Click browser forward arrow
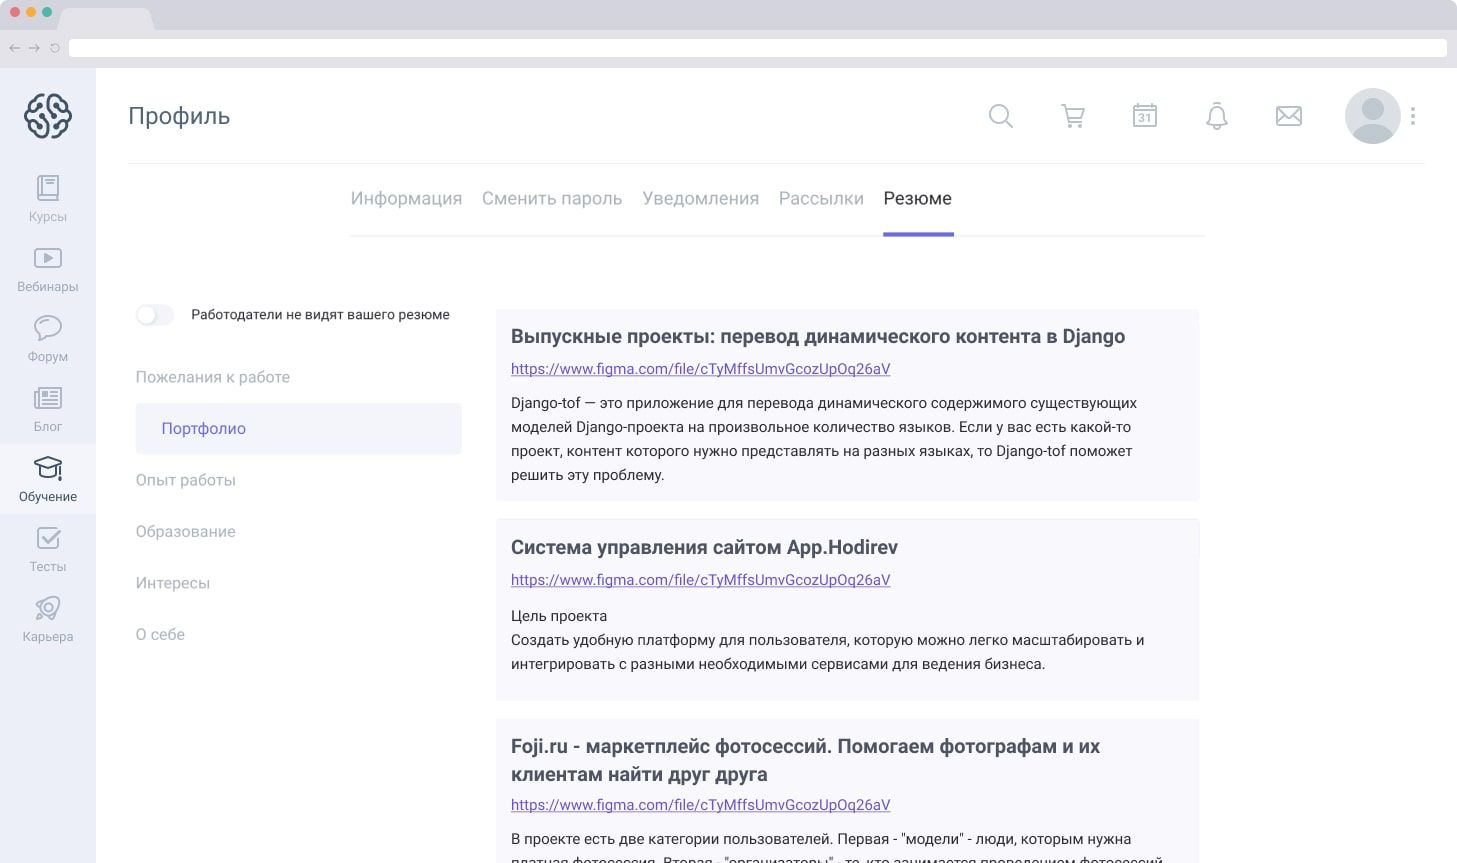The width and height of the screenshot is (1457, 863). coord(34,48)
